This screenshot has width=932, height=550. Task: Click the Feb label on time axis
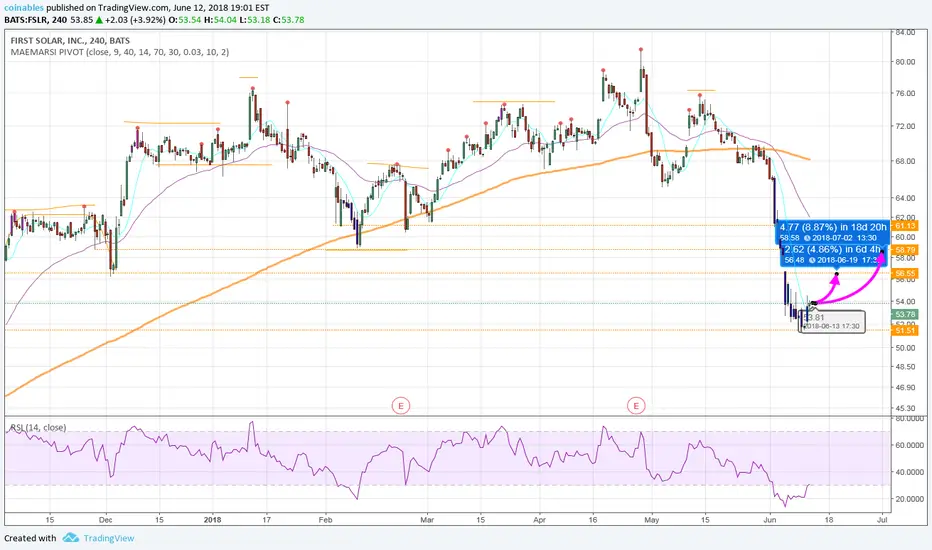pos(325,520)
